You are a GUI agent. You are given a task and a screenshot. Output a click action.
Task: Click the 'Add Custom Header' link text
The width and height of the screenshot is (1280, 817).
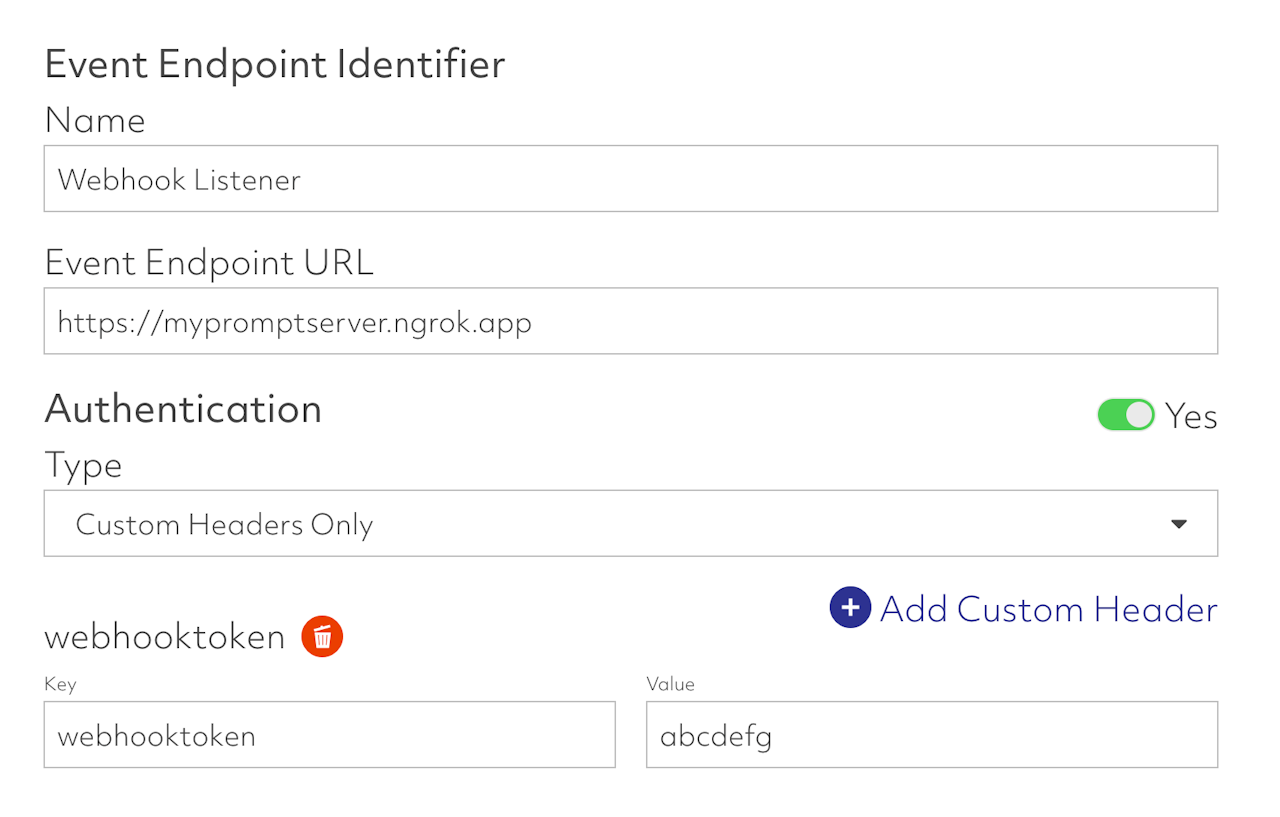[1048, 609]
